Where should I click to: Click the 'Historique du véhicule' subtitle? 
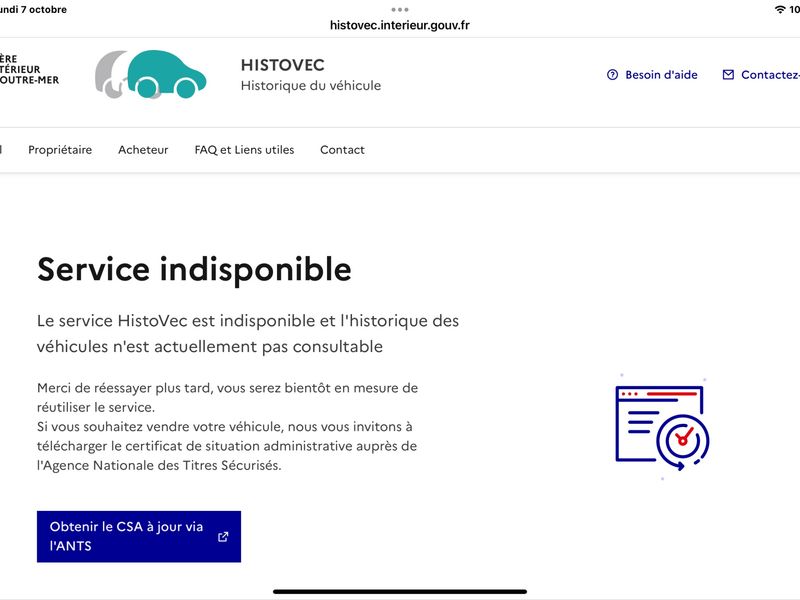pos(311,86)
